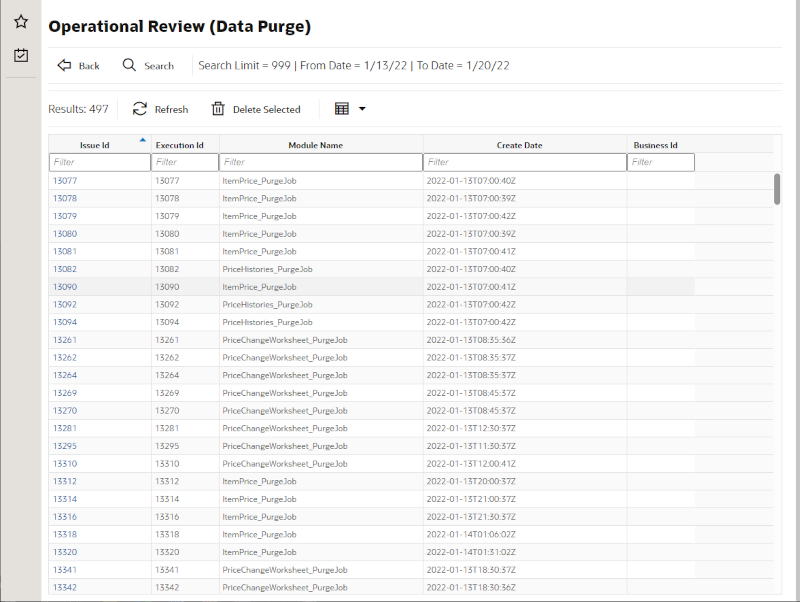This screenshot has width=800, height=602.
Task: Open issue 13342 link
Action: (x=65, y=588)
